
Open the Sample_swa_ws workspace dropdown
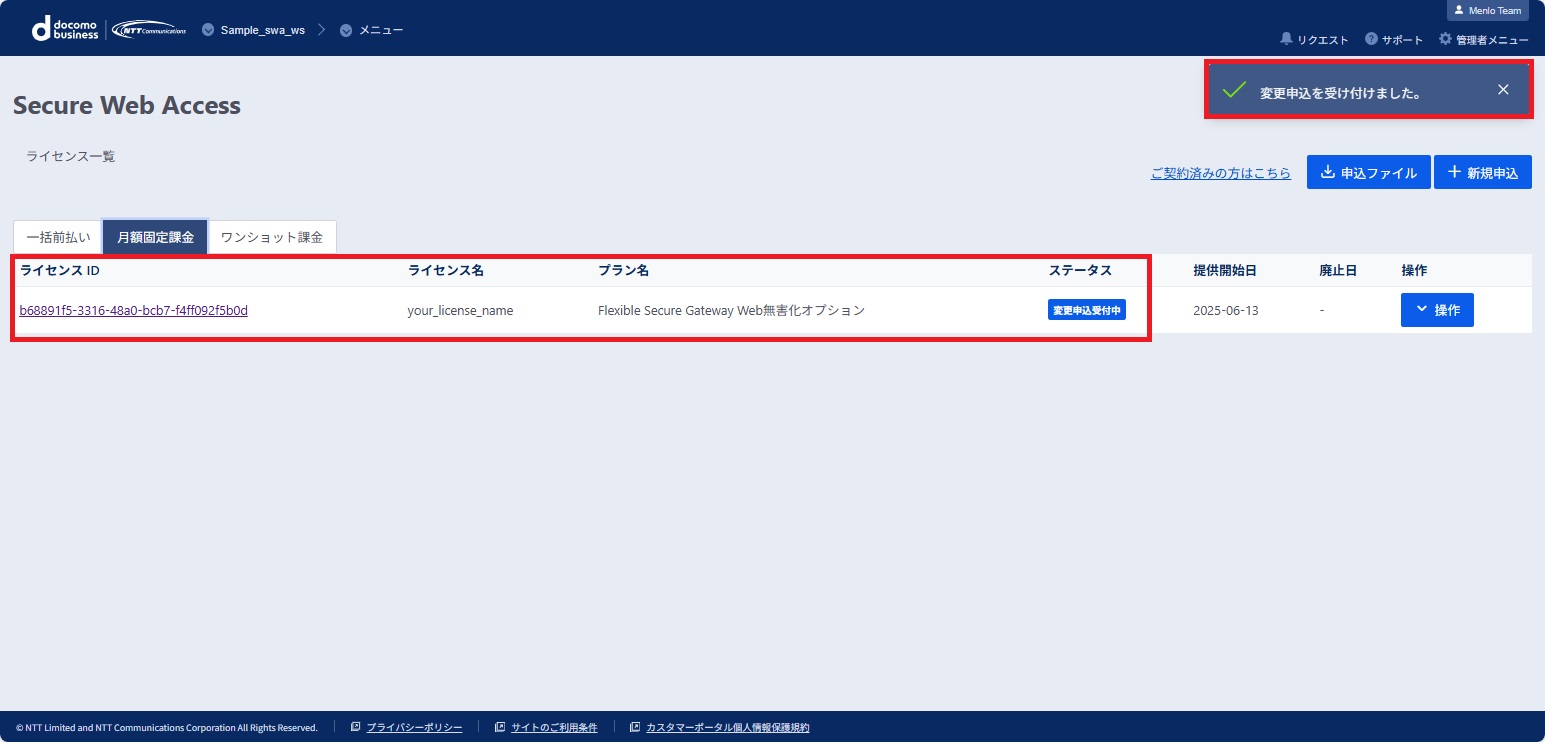point(253,30)
